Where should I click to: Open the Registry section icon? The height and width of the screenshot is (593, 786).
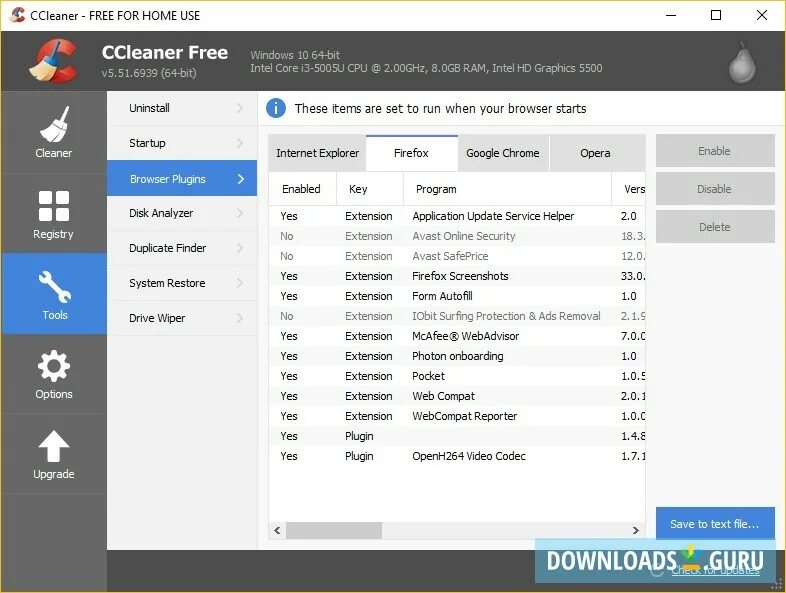click(x=54, y=206)
